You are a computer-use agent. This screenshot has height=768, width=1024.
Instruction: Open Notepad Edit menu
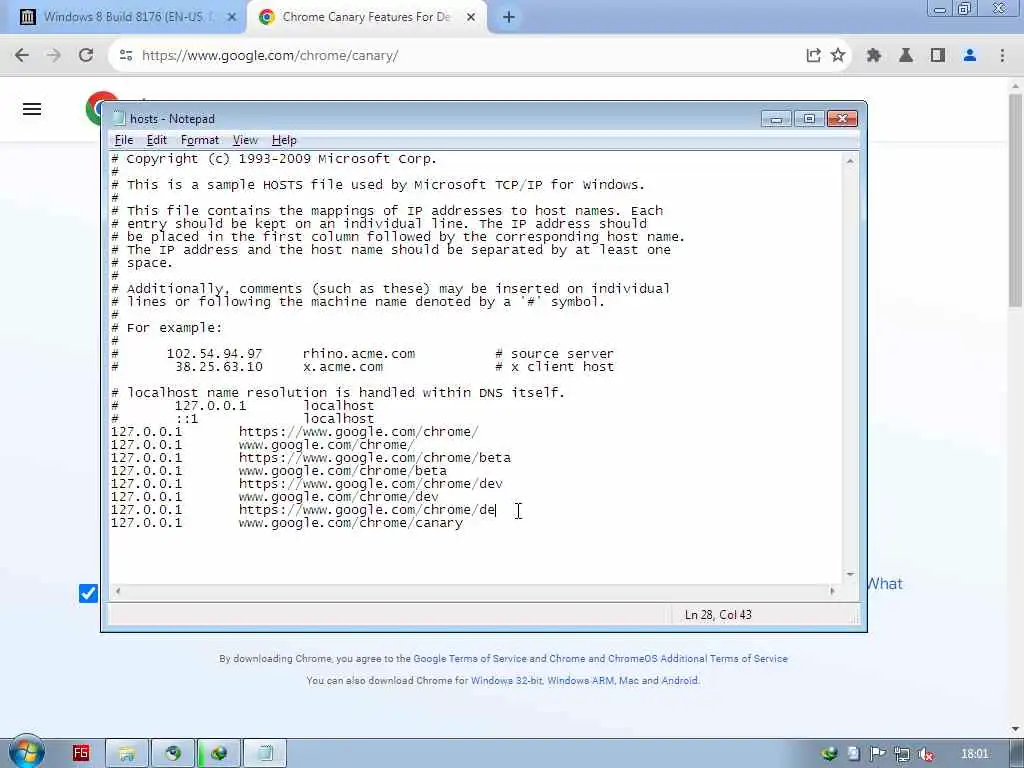coord(156,140)
